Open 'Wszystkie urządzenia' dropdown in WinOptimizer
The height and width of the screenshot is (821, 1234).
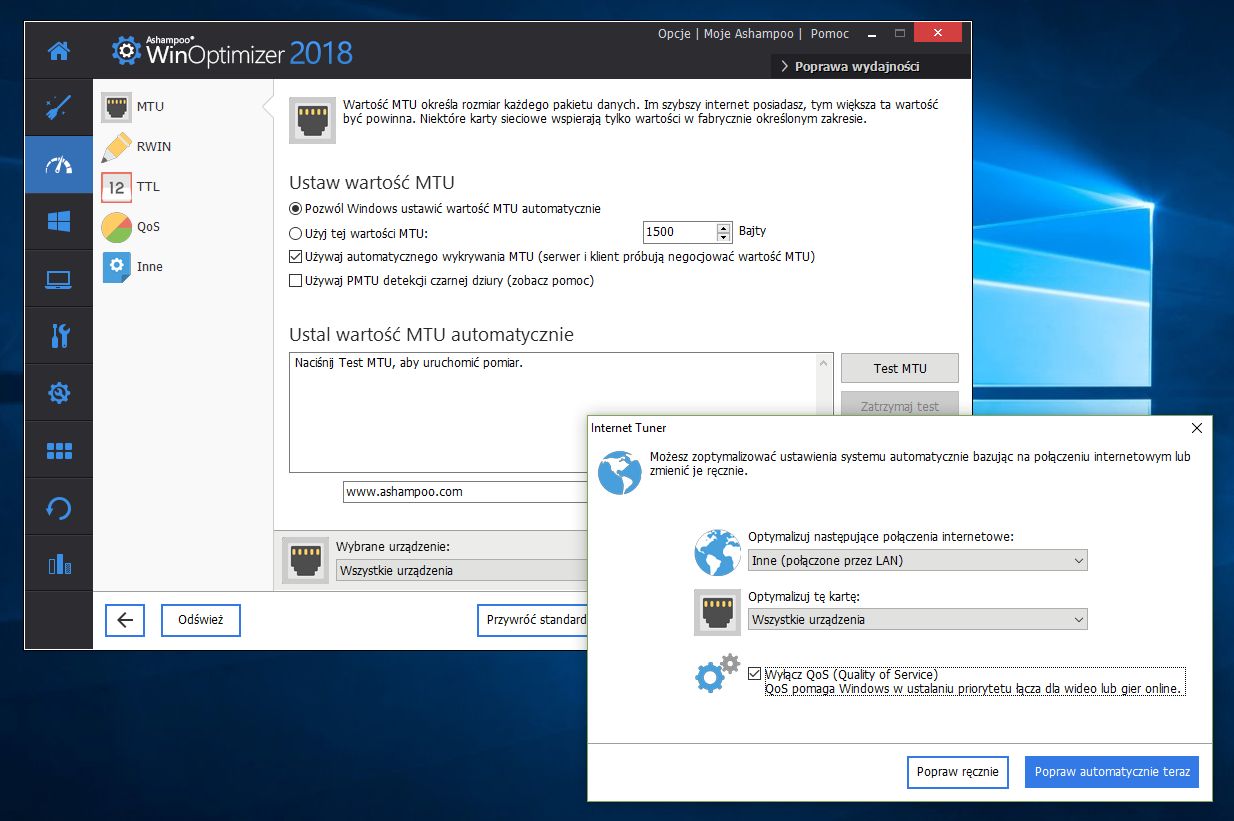460,570
